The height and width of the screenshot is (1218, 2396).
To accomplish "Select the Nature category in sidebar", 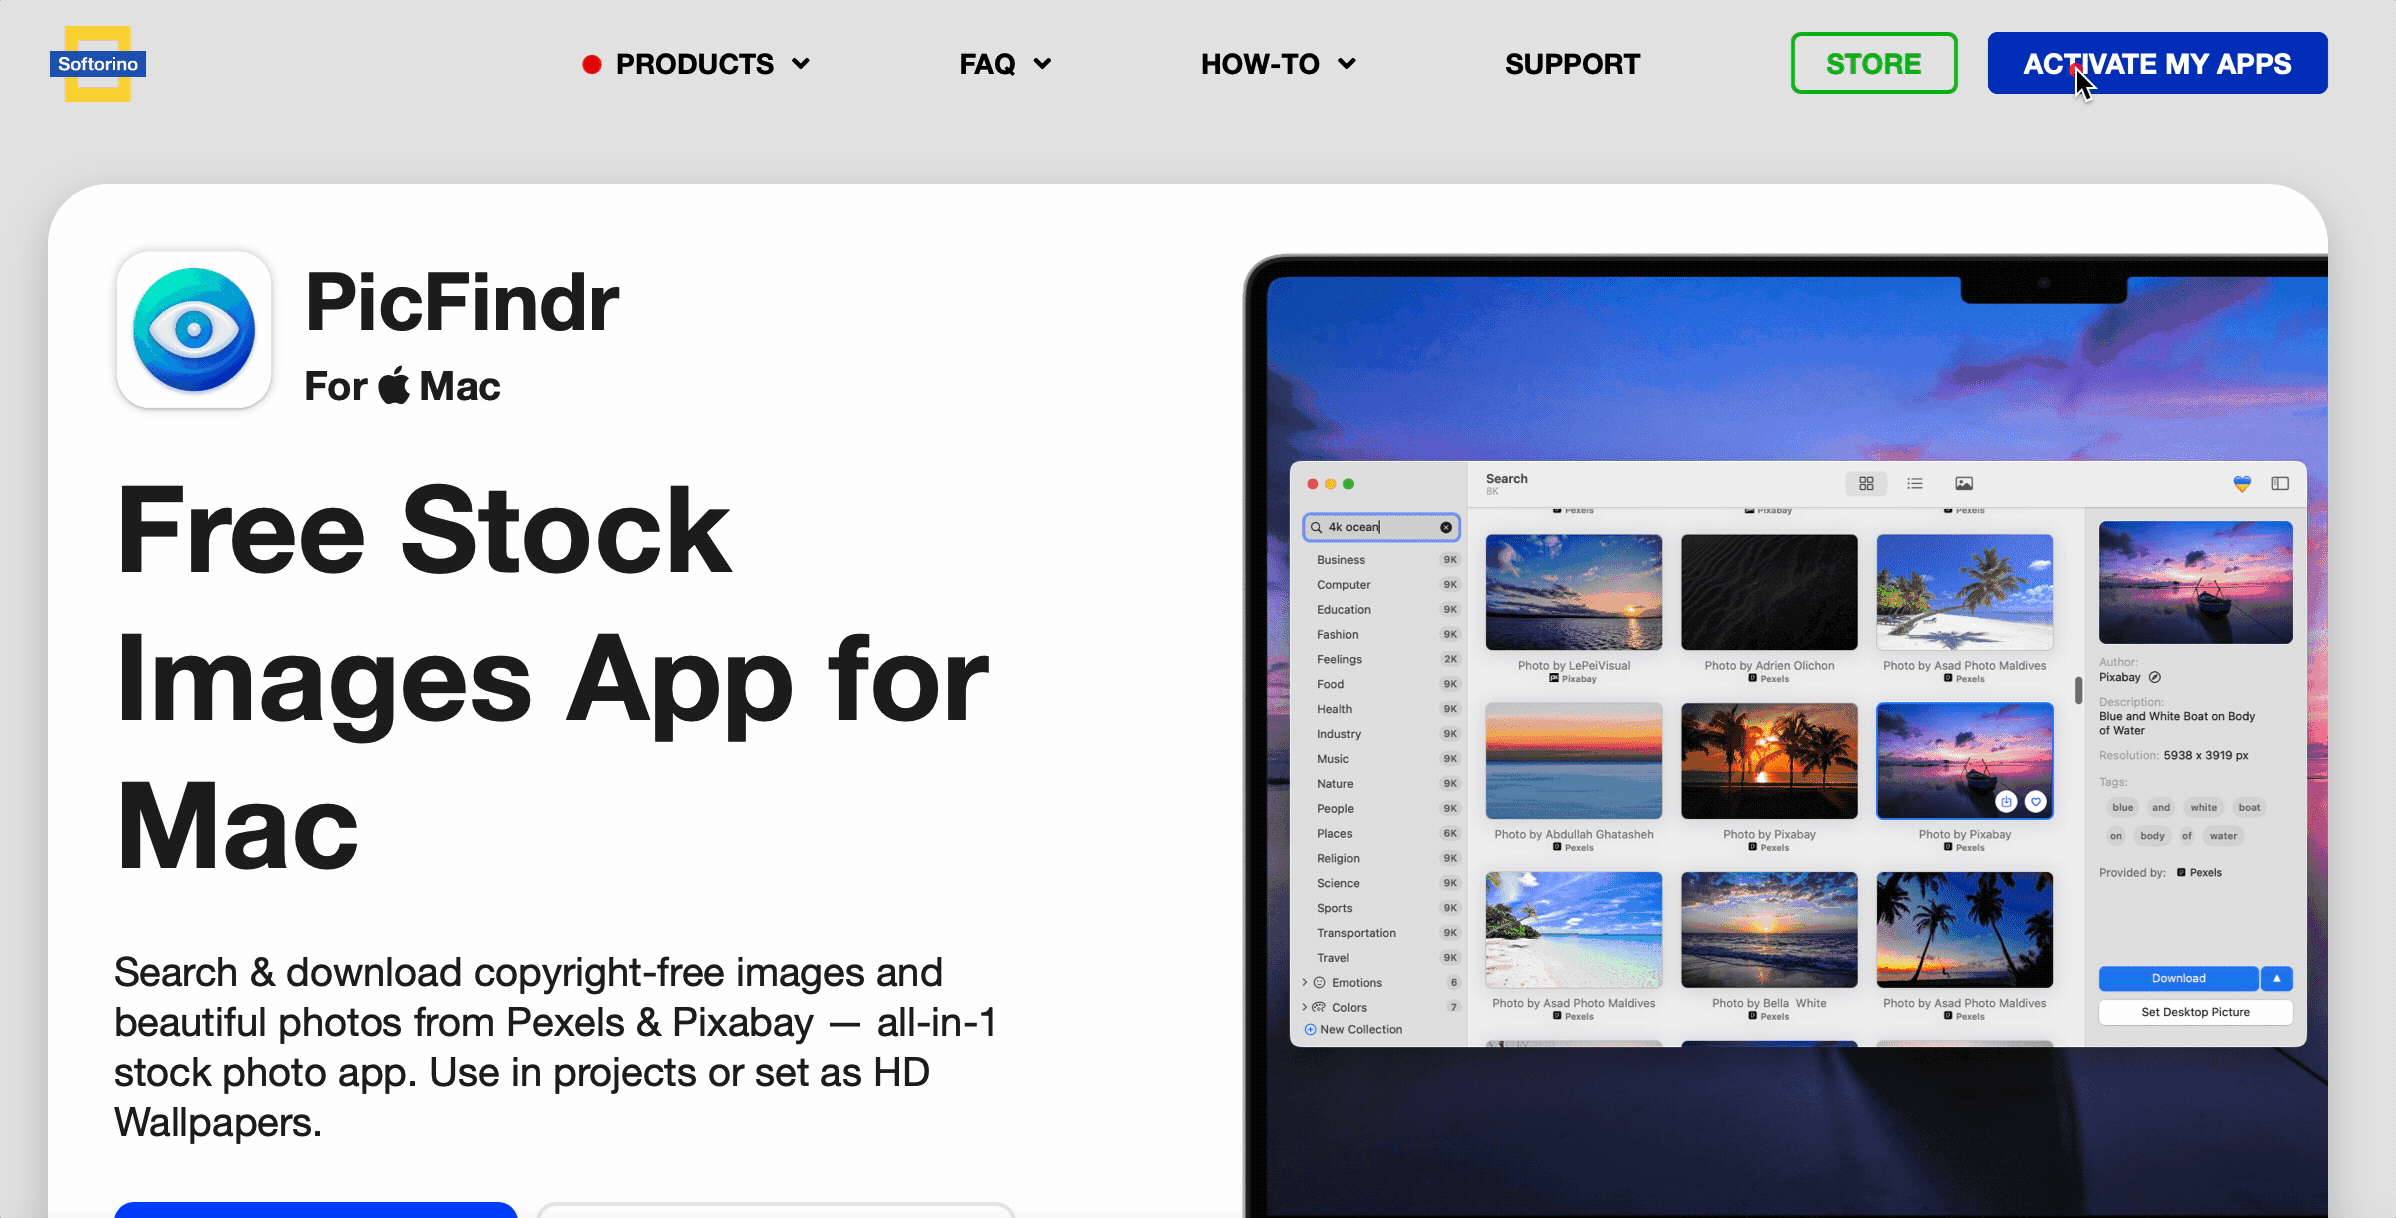I will coord(1335,784).
